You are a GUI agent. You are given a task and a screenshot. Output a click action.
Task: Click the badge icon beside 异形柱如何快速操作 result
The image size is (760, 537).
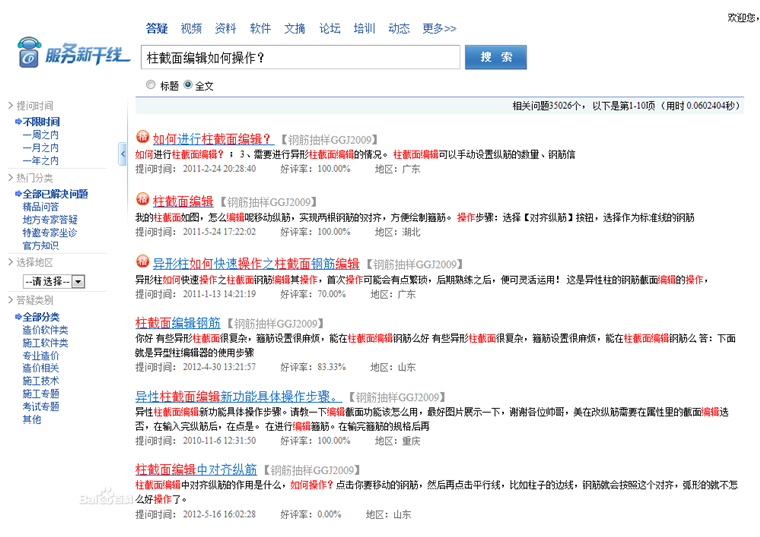[x=142, y=262]
